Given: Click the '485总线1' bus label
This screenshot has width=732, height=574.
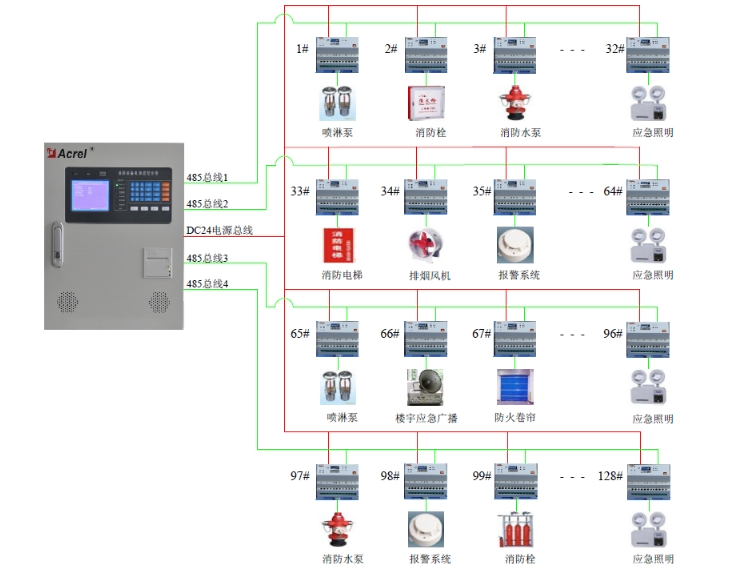Looking at the screenshot, I should [x=207, y=177].
